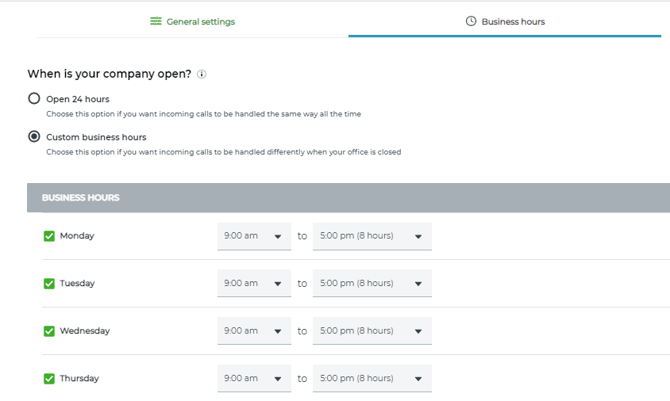Uncheck the Wednesday checkbox
Image resolution: width=670 pixels, height=401 pixels.
tap(49, 331)
